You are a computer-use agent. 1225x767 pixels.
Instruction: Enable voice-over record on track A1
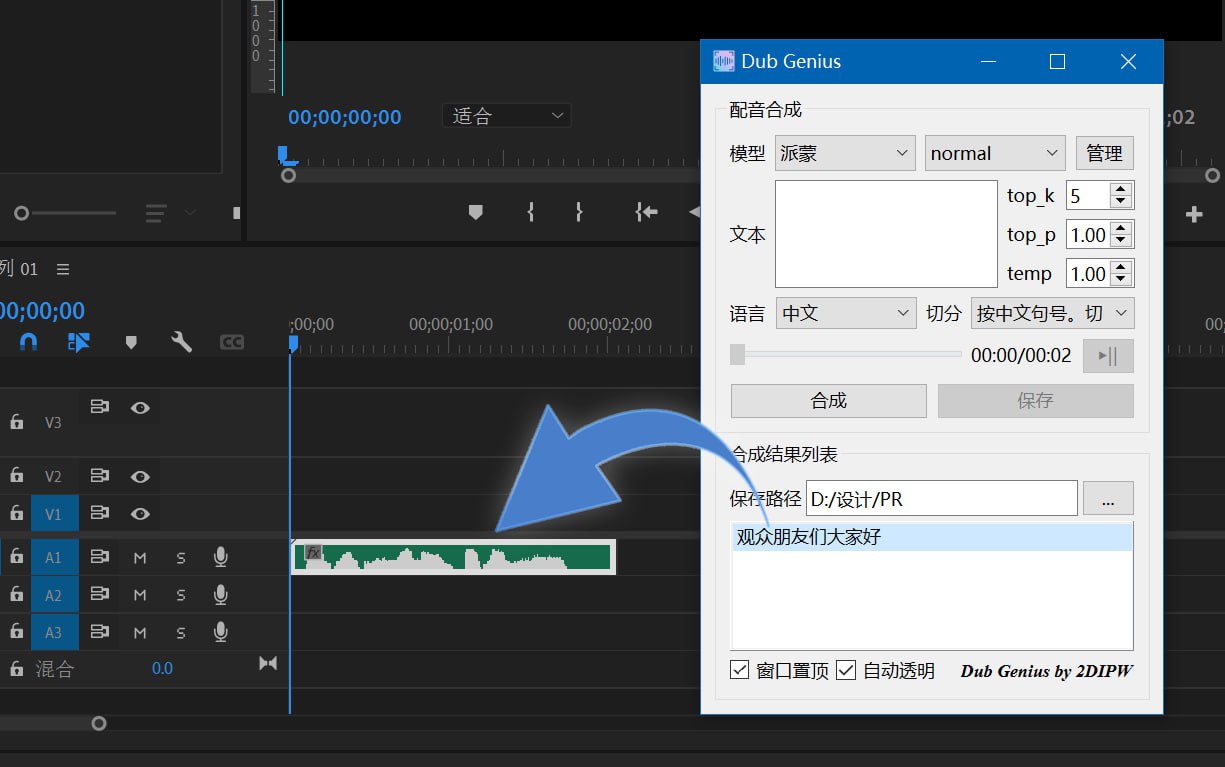pos(221,557)
